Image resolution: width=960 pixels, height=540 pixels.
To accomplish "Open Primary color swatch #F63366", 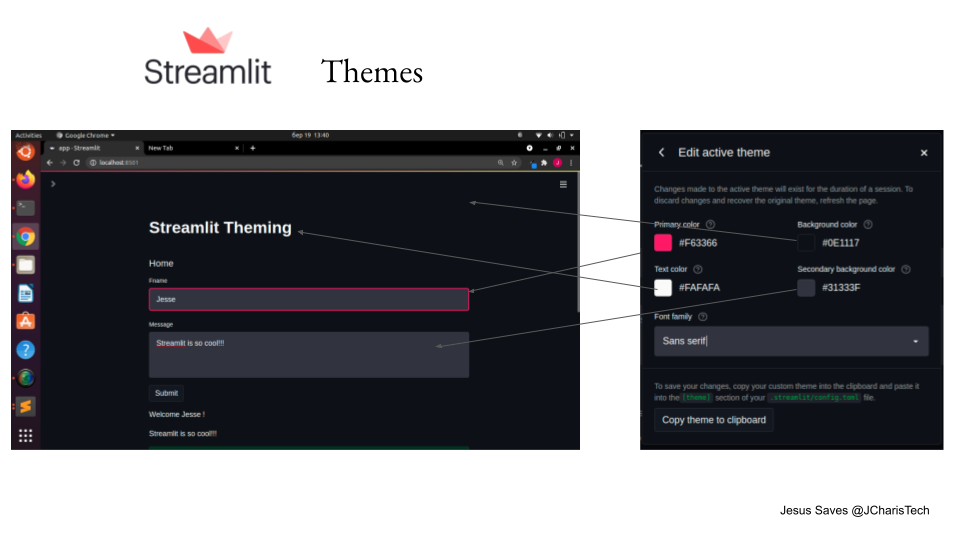I will pos(663,242).
